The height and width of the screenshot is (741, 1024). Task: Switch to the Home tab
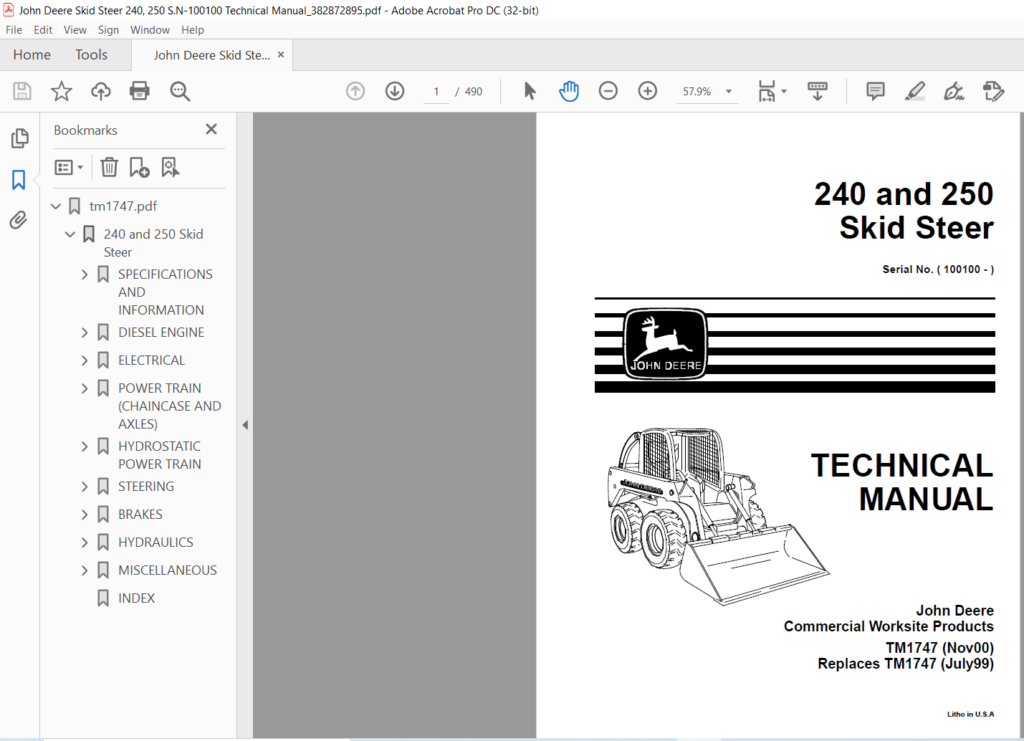pos(32,55)
